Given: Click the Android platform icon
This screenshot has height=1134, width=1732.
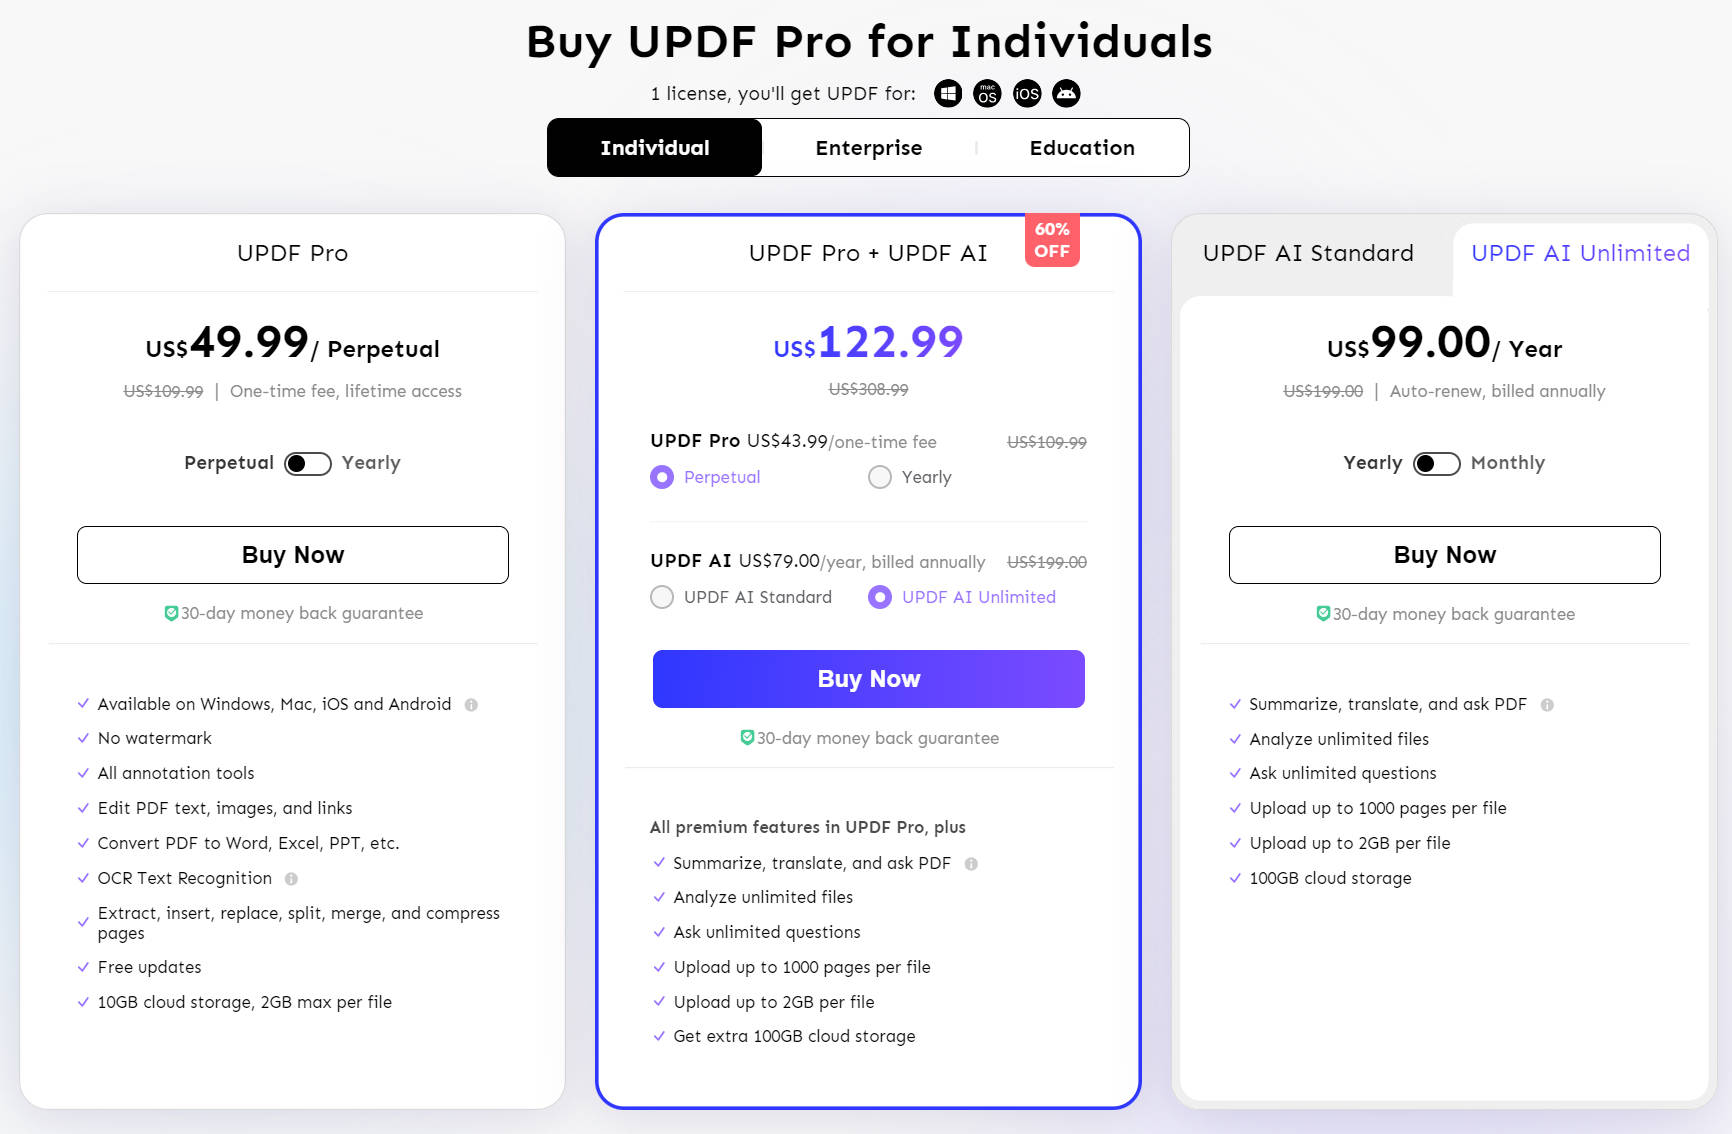Looking at the screenshot, I should [x=1066, y=93].
